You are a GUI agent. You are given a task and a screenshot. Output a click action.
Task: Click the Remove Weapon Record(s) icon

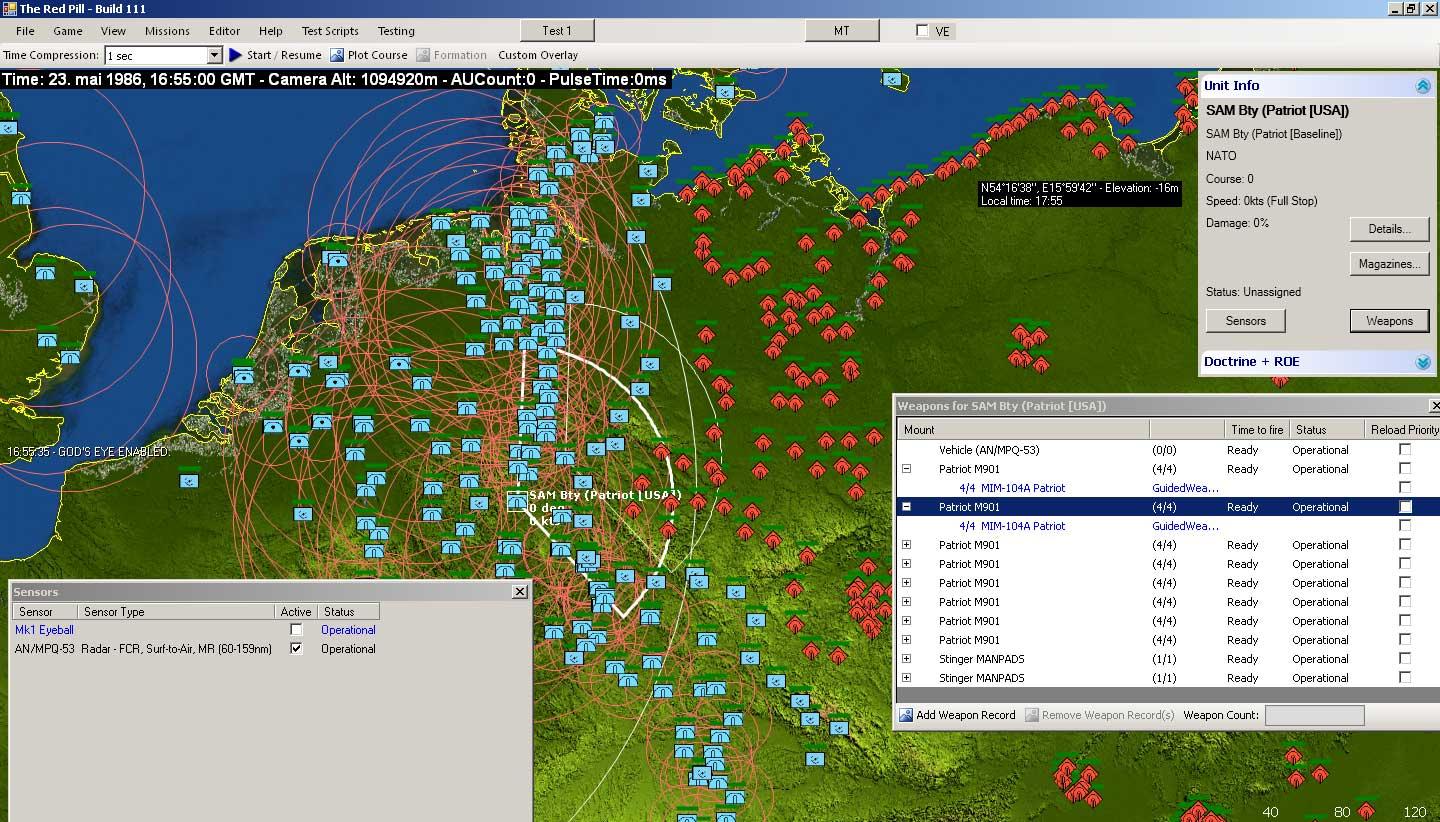coord(1032,715)
